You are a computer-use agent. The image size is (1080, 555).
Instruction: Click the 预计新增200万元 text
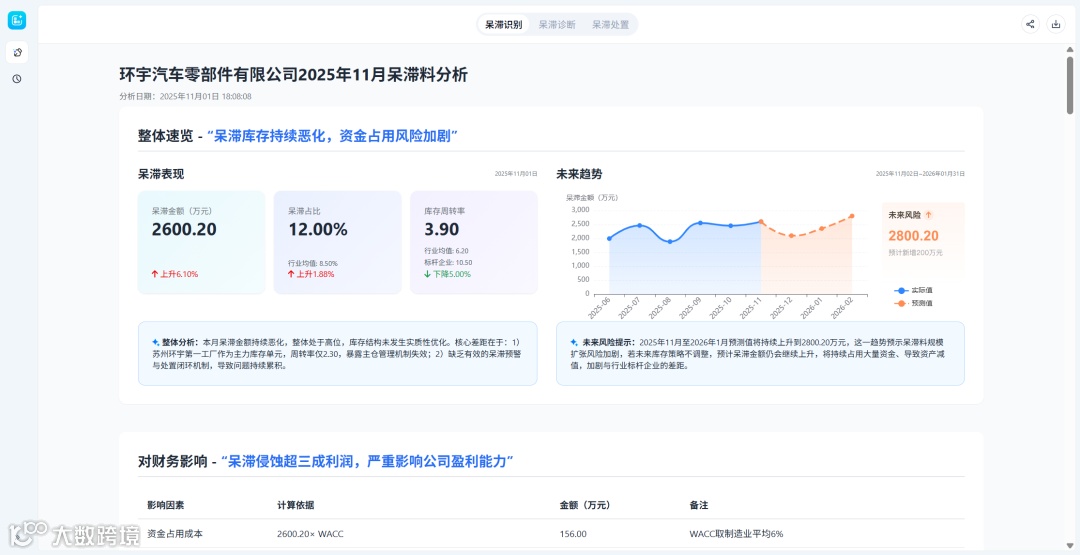(x=915, y=253)
